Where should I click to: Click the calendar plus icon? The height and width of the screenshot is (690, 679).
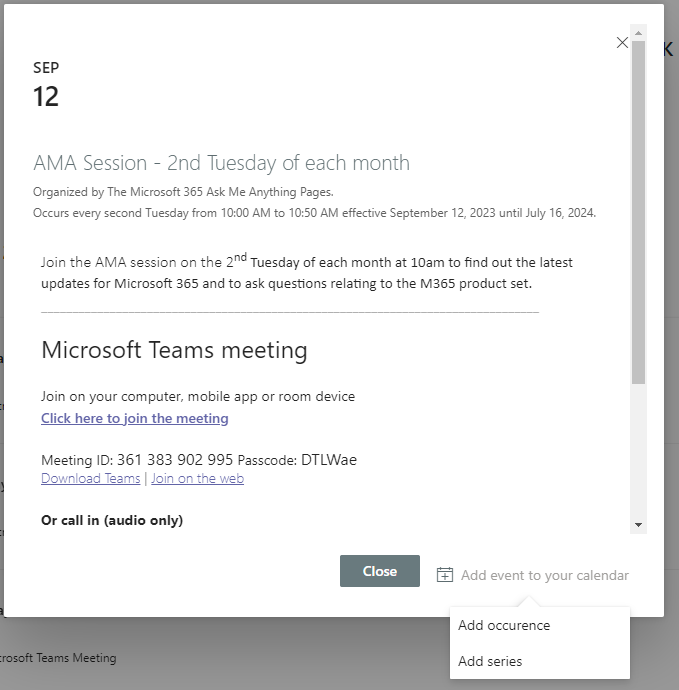pos(445,575)
